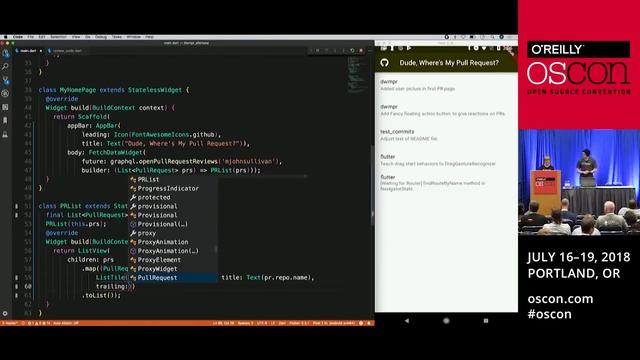Image resolution: width=640 pixels, height=360 pixels.
Task: Click the line and column indicator in status bar
Action: pyautogui.click(x=224, y=323)
